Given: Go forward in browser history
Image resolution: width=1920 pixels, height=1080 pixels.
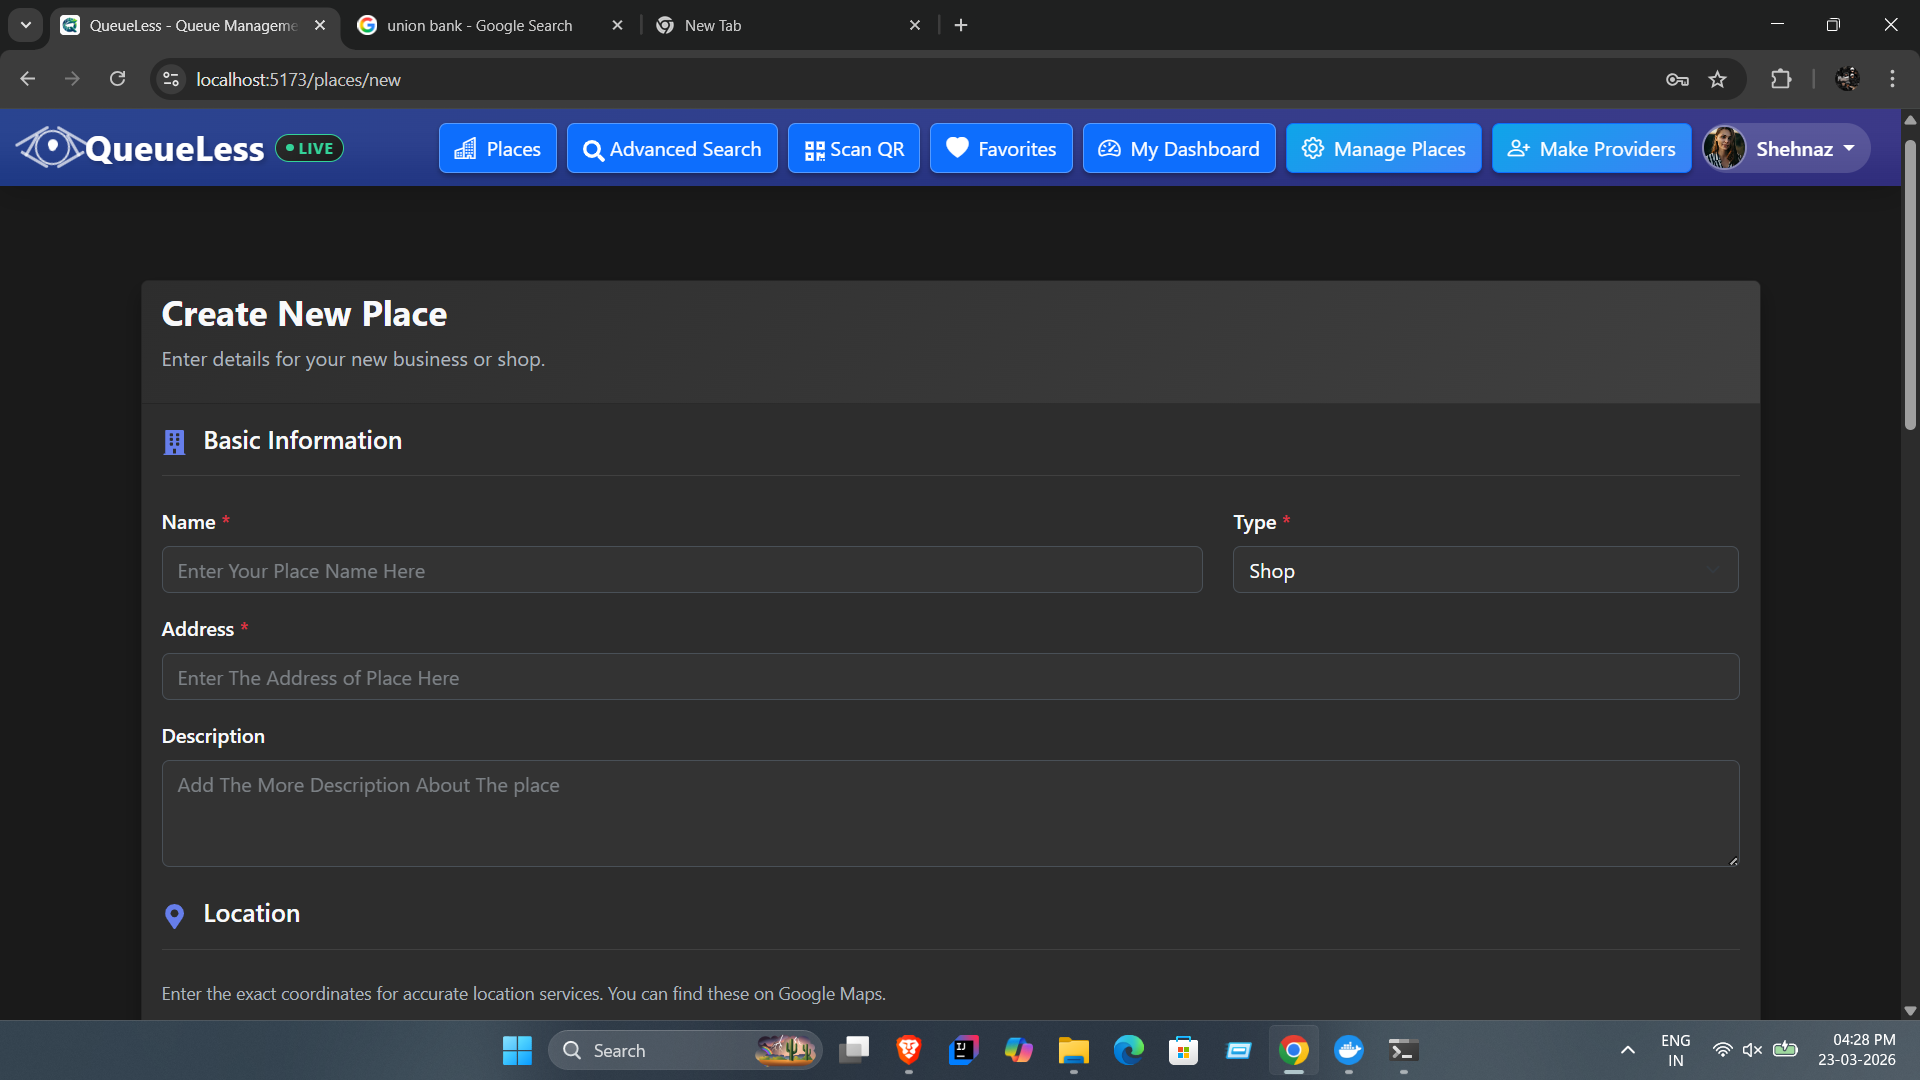Looking at the screenshot, I should click(x=72, y=79).
